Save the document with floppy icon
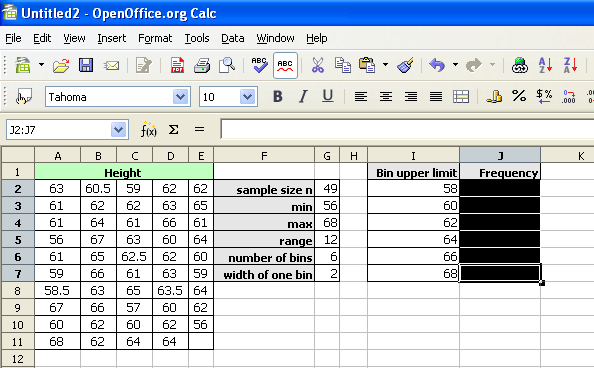The width and height of the screenshot is (594, 368). [86, 65]
